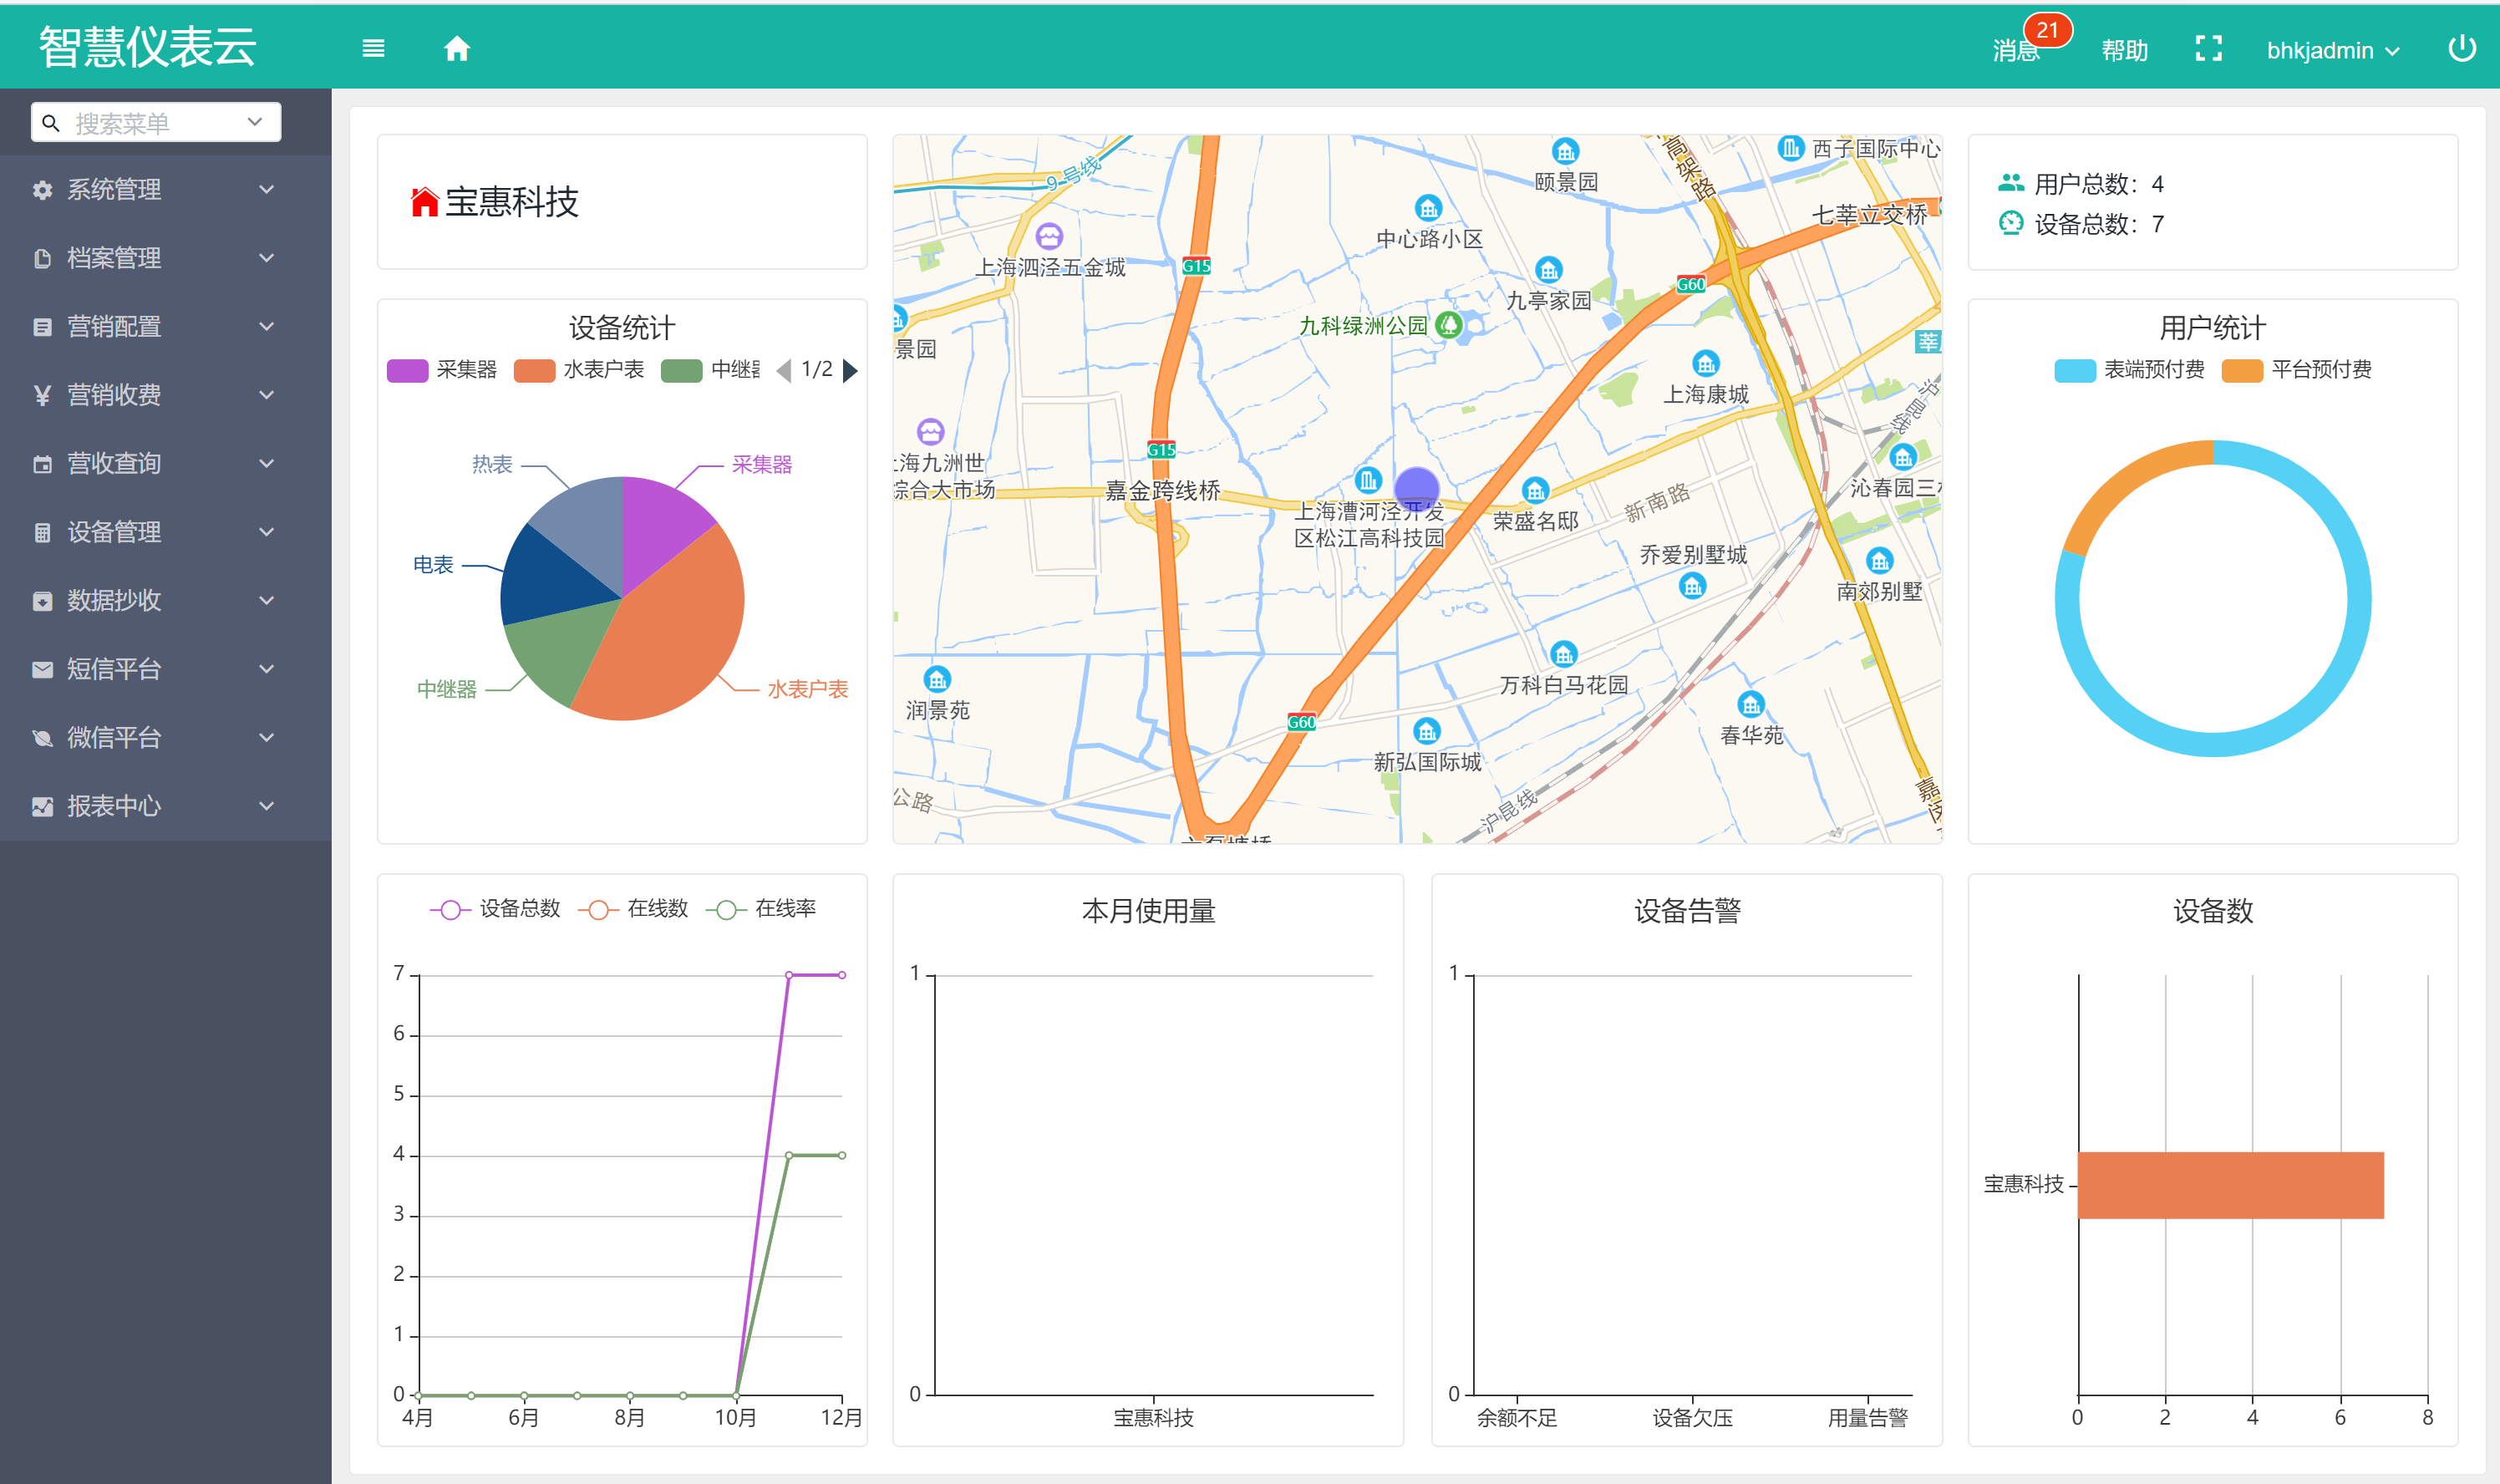
Task: Click the hamburger menu collapse icon
Action: click(373, 48)
